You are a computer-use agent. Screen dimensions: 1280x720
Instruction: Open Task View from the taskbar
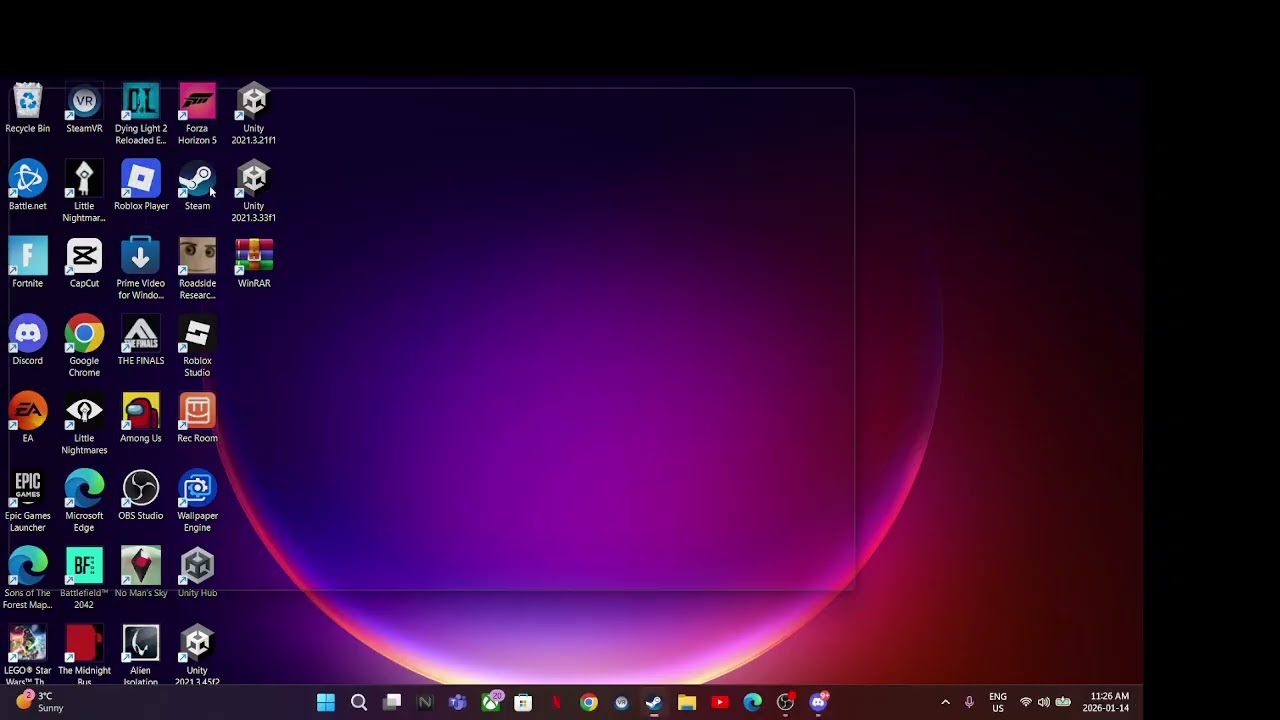click(x=392, y=703)
